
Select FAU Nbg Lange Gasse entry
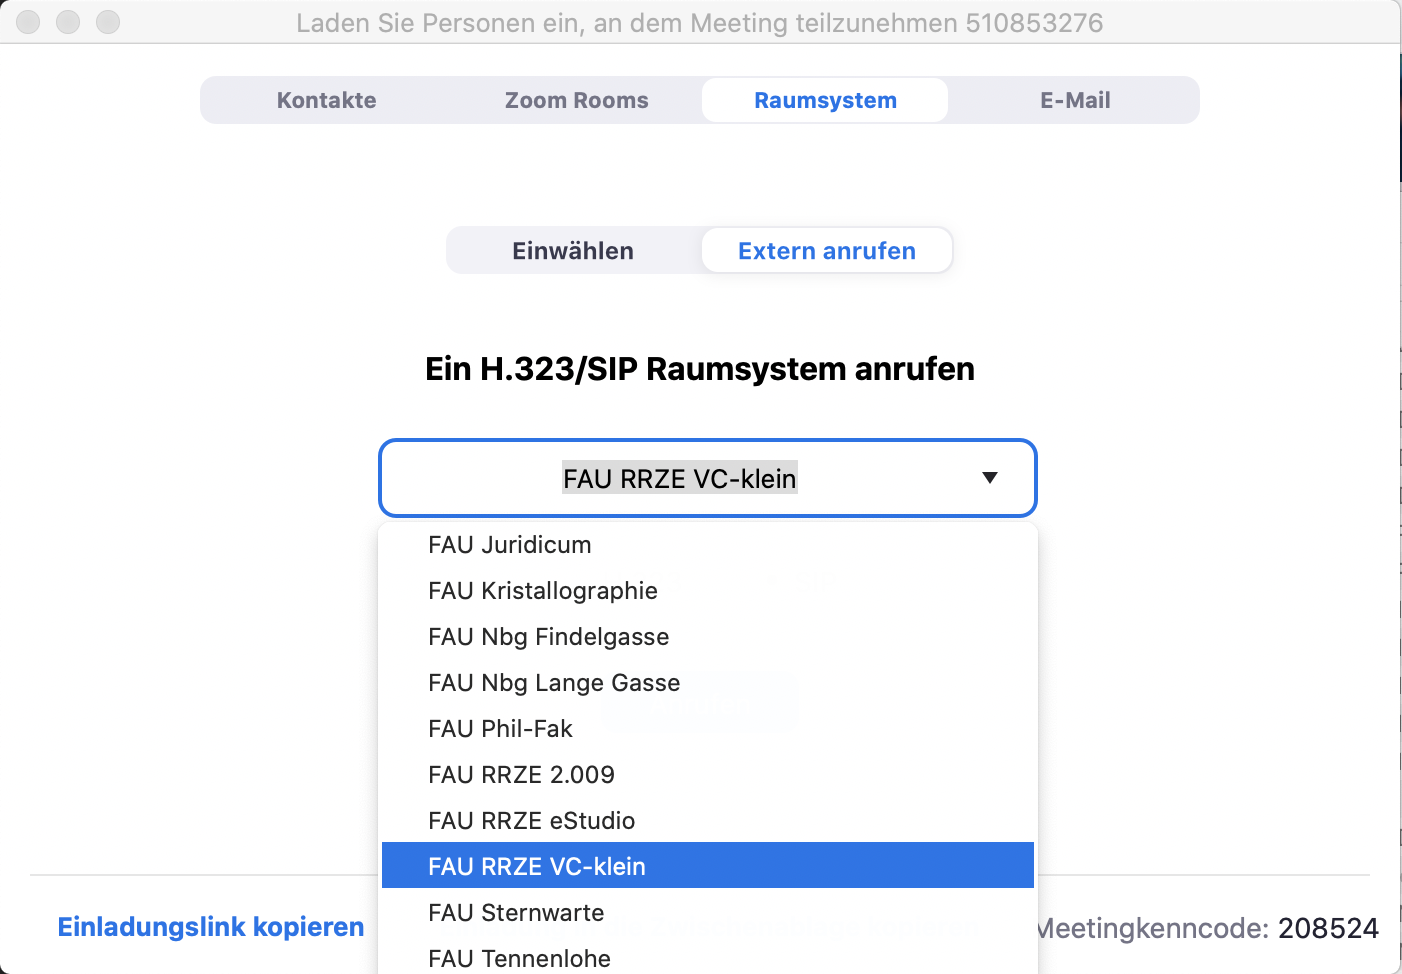554,683
